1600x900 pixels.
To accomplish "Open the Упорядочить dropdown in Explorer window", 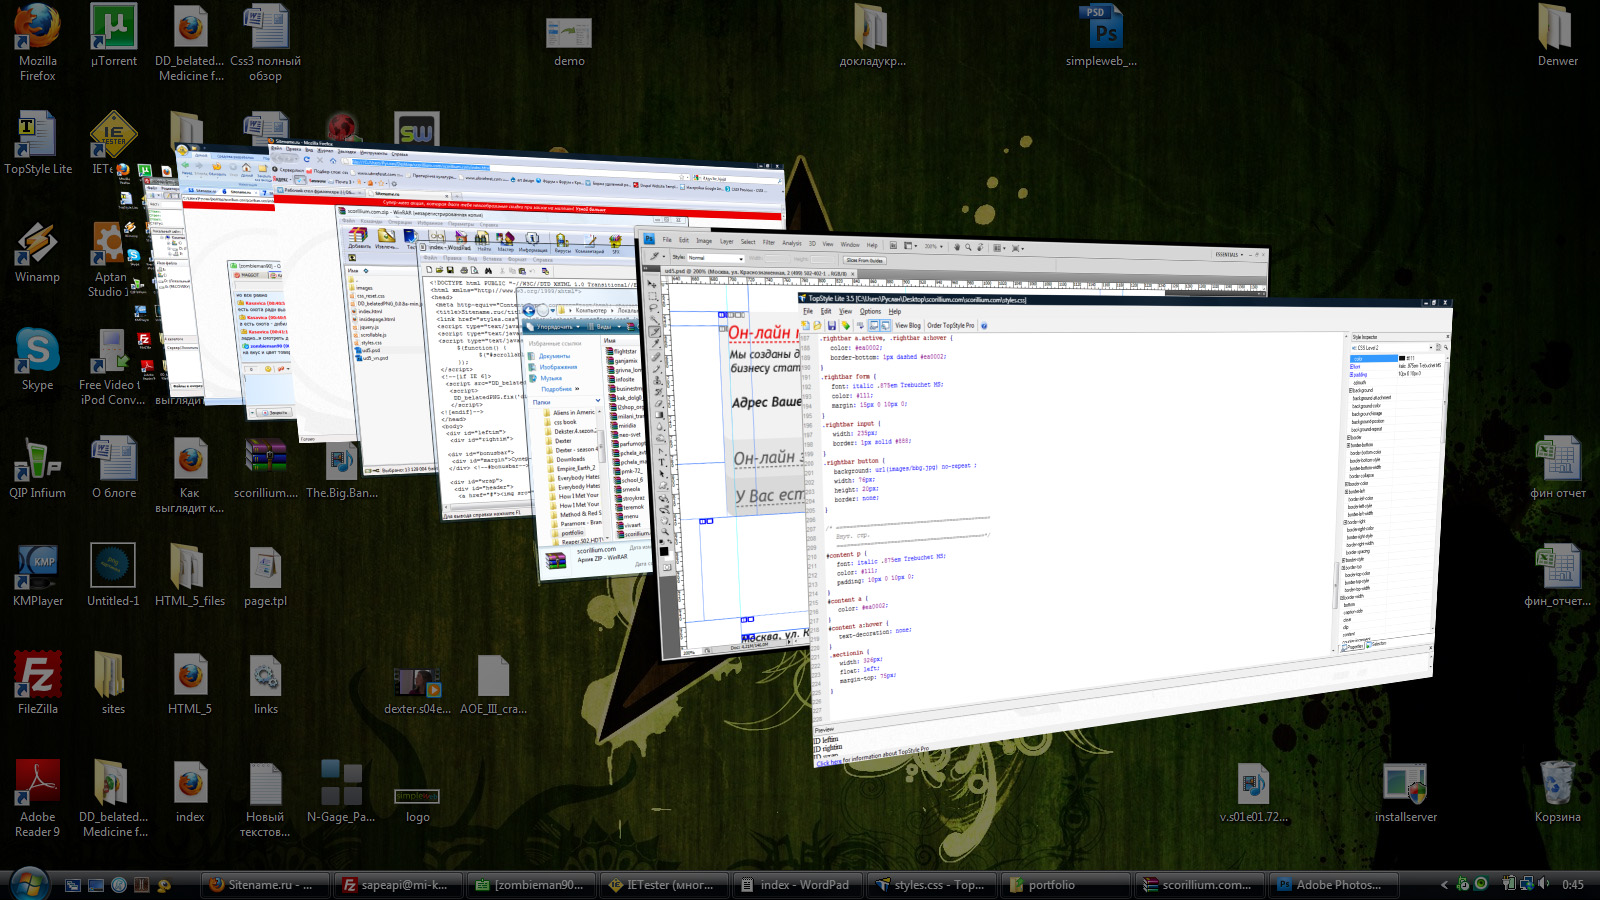I will click(x=553, y=327).
